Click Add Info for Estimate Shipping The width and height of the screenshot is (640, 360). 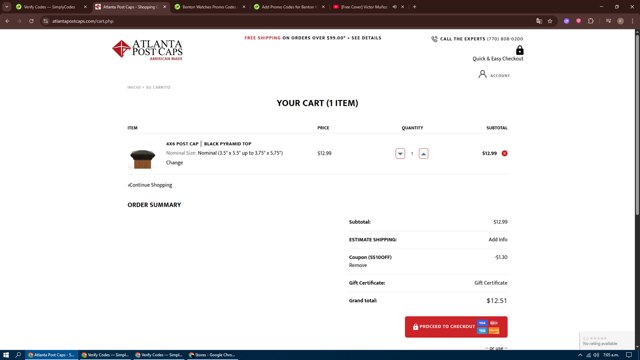tap(498, 240)
